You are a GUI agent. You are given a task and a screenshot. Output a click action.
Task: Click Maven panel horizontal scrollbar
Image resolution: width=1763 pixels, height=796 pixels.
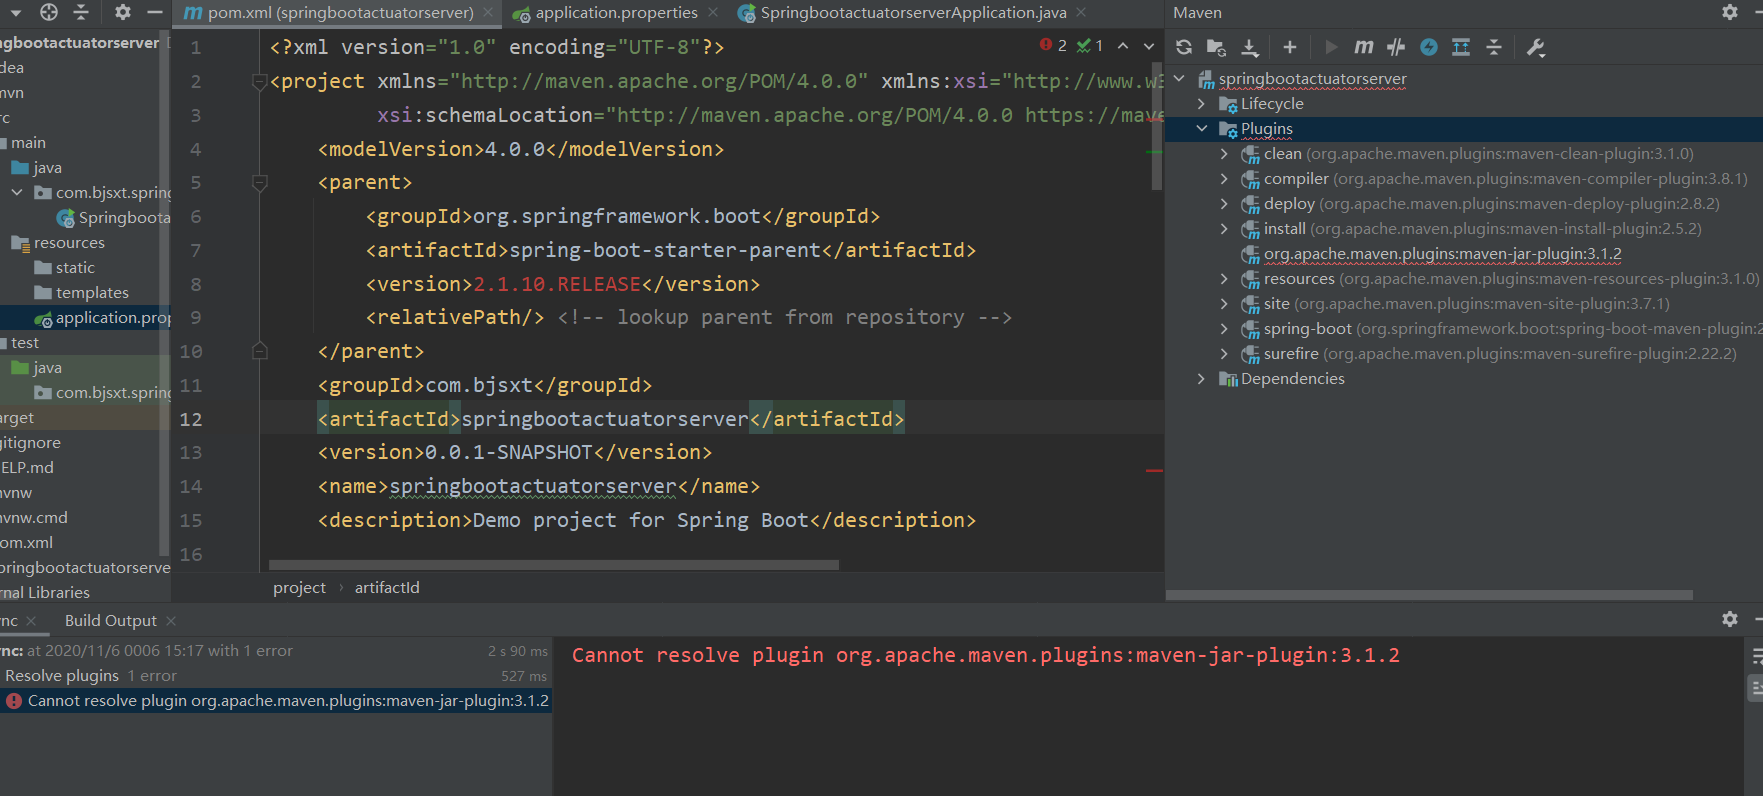[x=1429, y=595]
